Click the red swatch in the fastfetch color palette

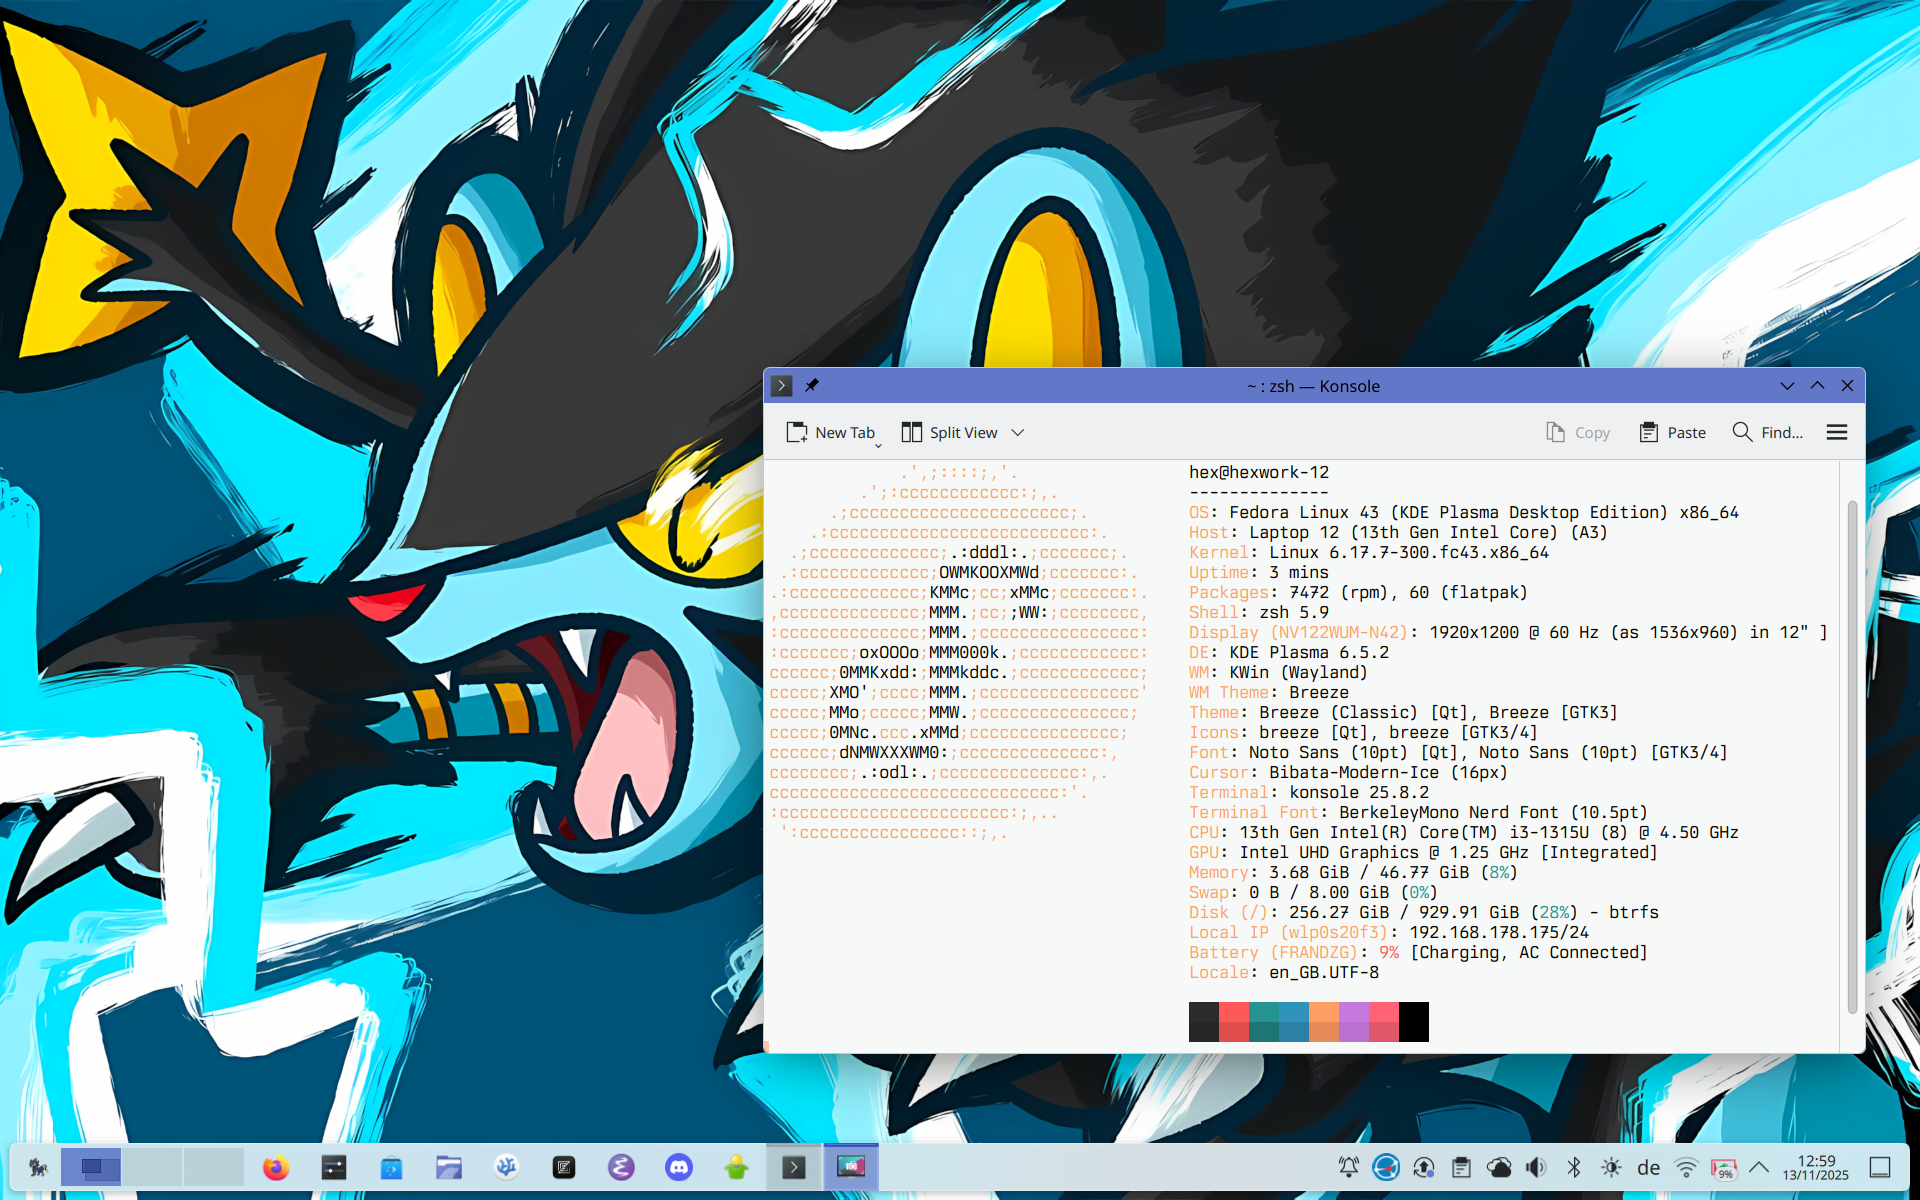click(1233, 1021)
